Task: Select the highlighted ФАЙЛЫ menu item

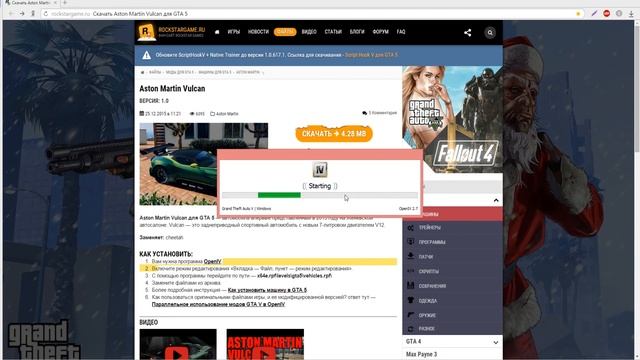Action: 285,32
